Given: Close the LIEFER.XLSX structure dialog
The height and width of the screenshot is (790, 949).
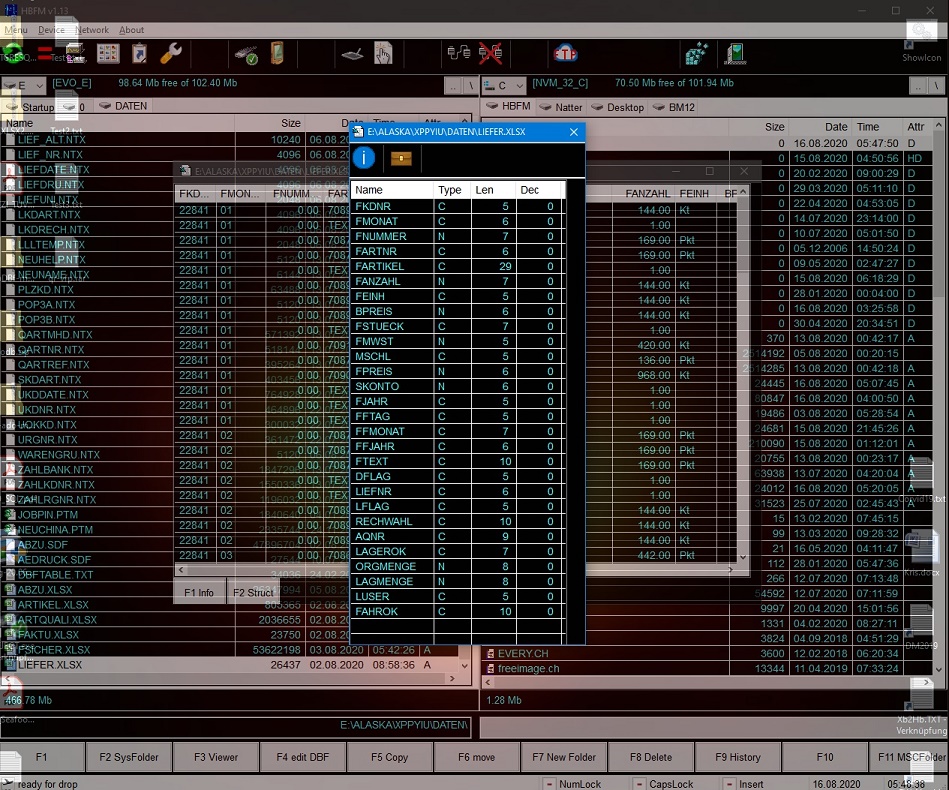Looking at the screenshot, I should [x=573, y=132].
